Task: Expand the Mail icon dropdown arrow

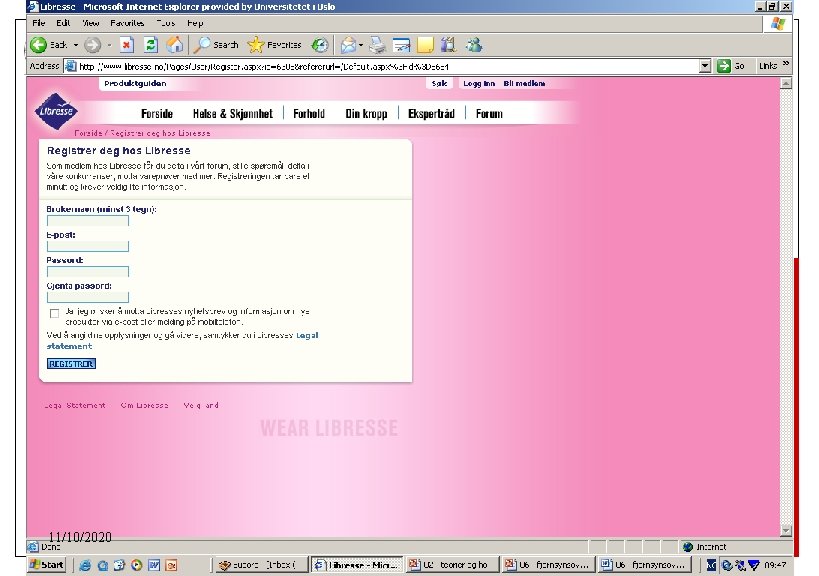Action: [360, 45]
